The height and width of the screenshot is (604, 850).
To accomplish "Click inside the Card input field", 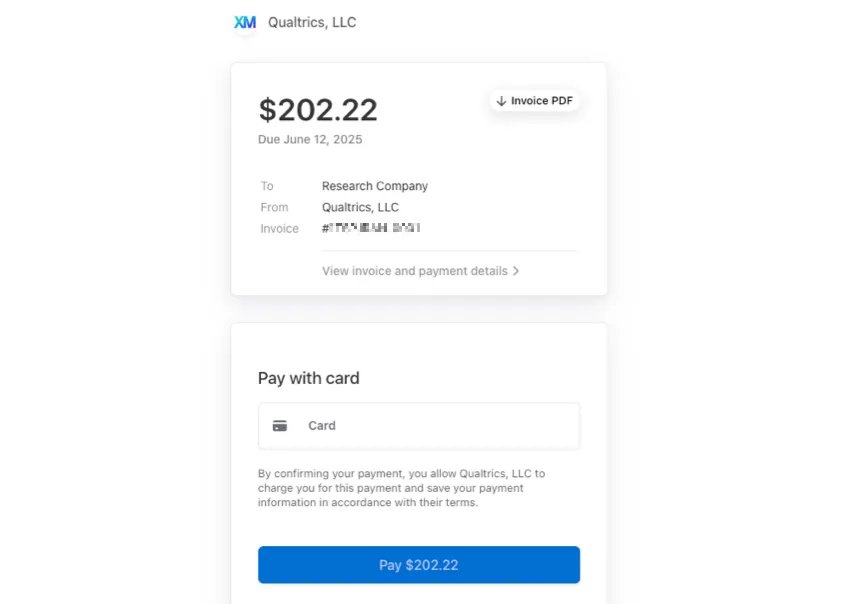I will 418,425.
